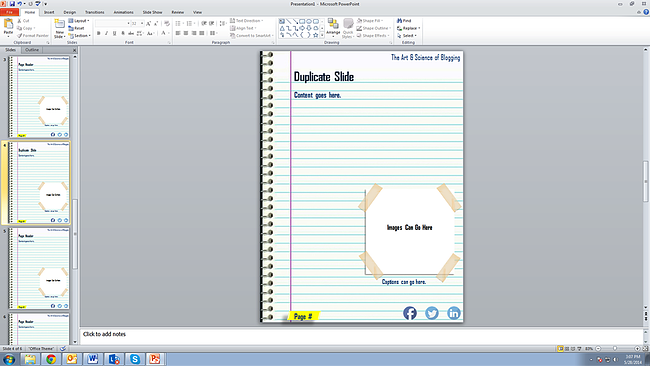Open the Section dropdown menu

point(80,36)
